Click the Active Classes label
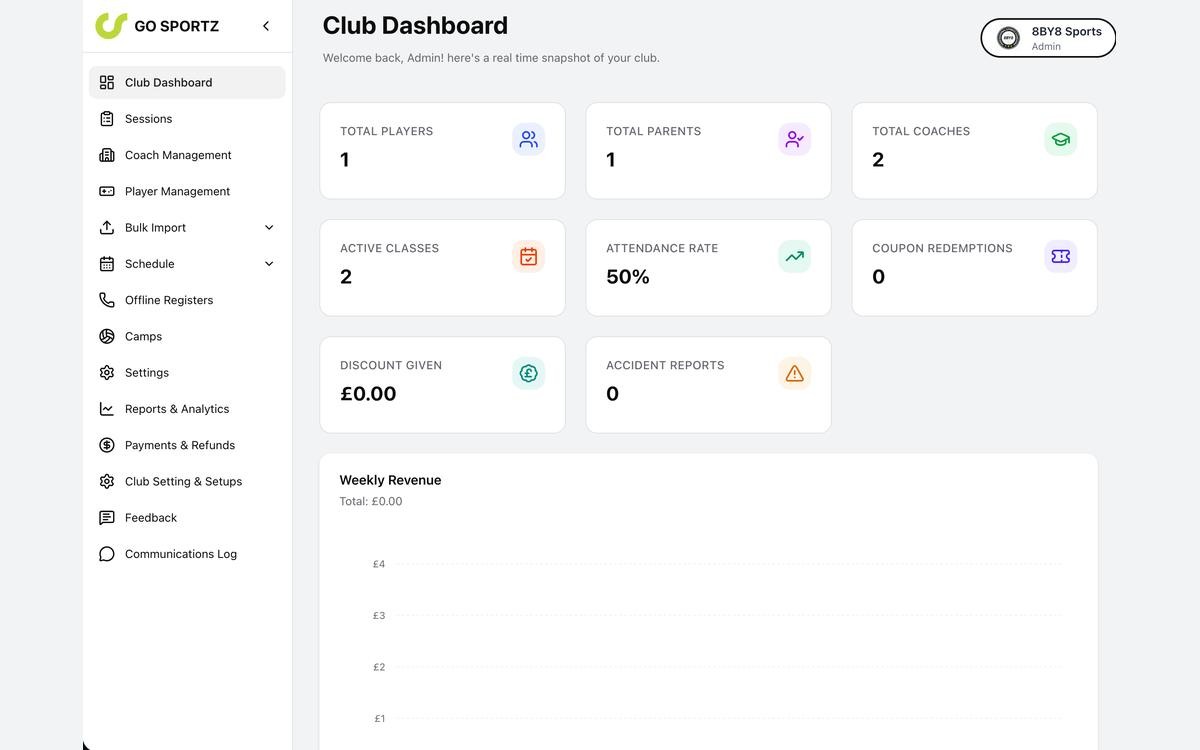 point(390,248)
